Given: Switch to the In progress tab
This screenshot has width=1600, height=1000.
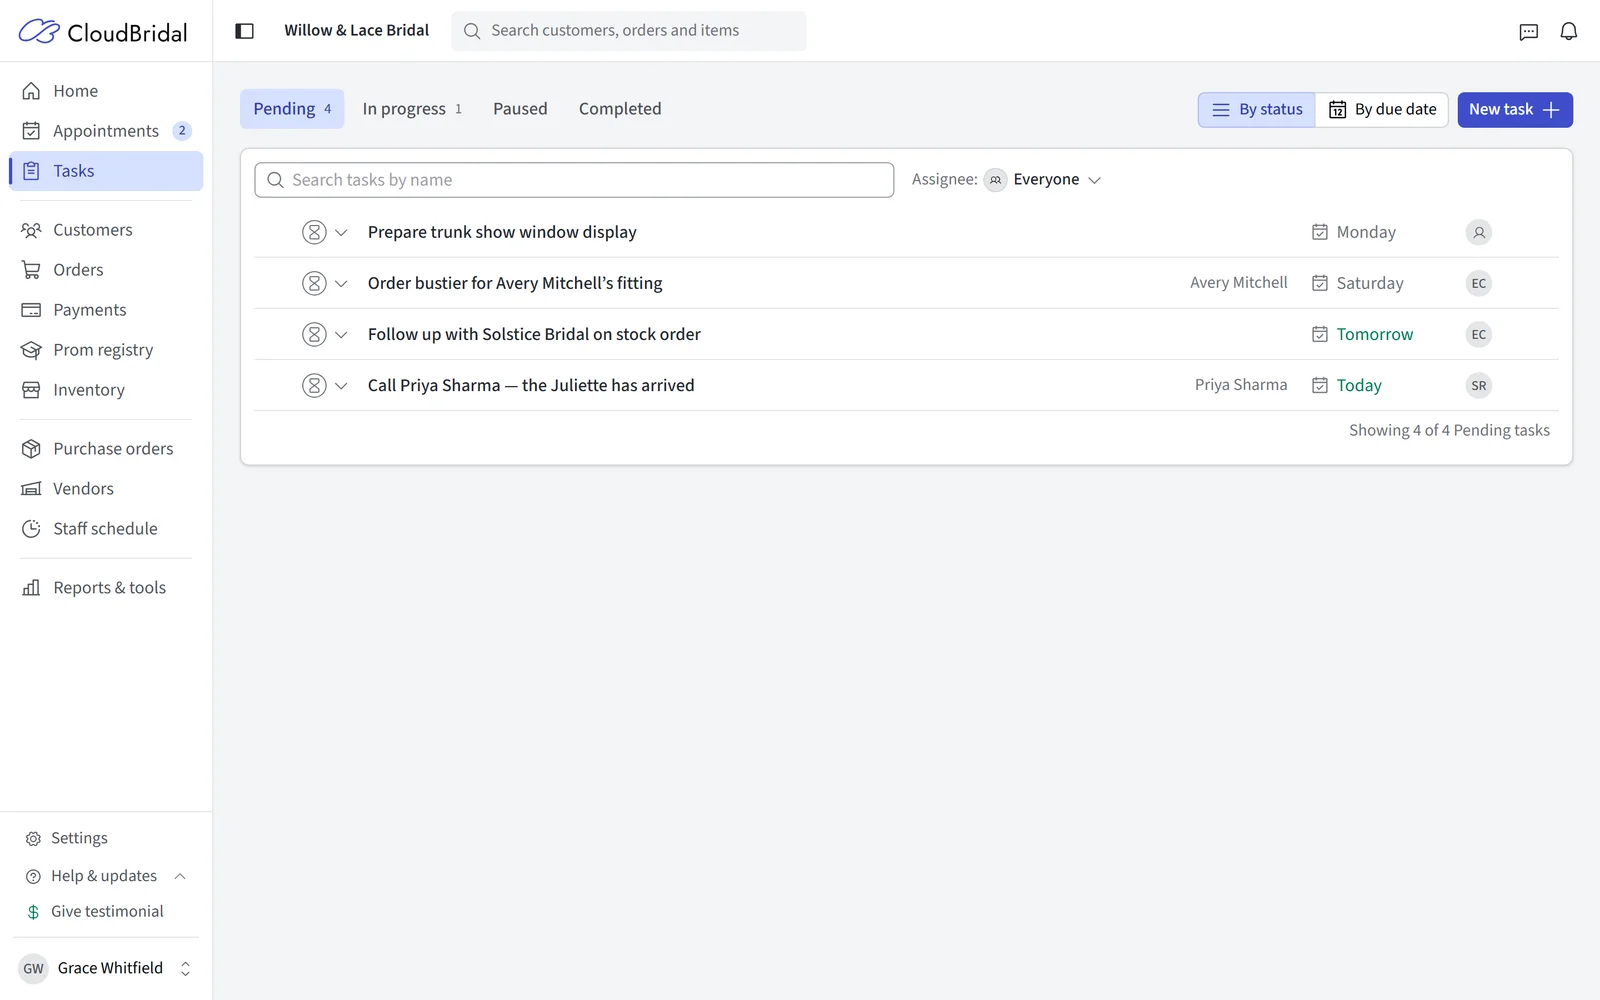Looking at the screenshot, I should pos(412,109).
